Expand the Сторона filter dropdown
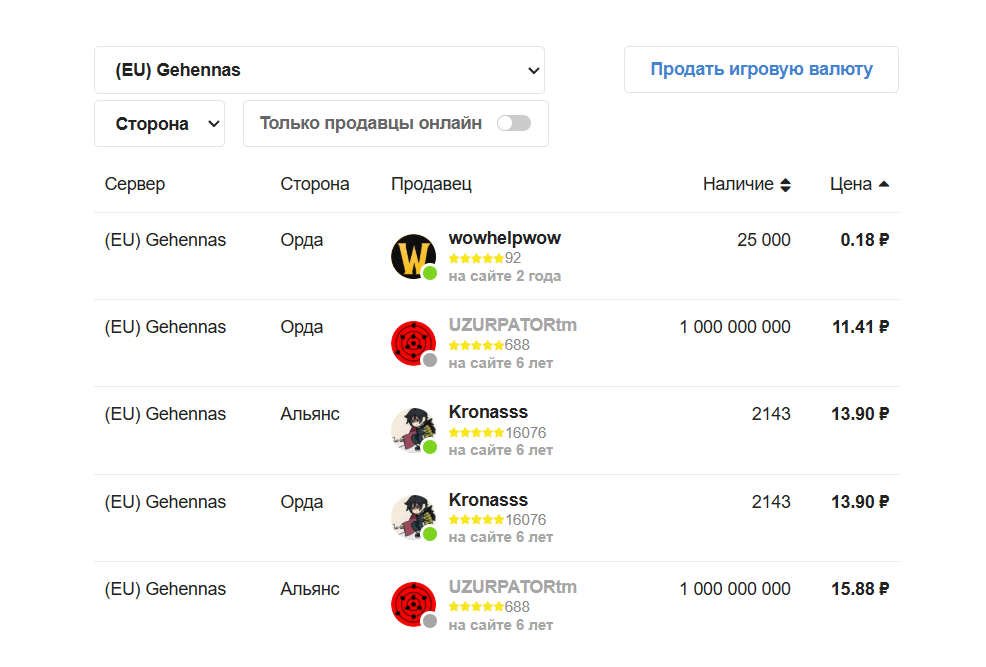This screenshot has height=667, width=986. pyautogui.click(x=159, y=124)
